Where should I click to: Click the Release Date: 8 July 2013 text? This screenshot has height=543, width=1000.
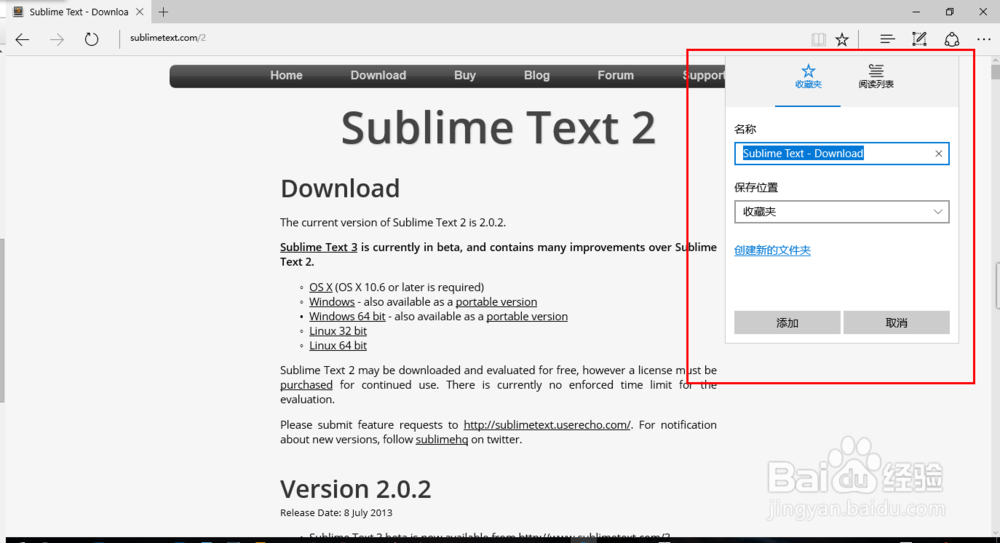tap(336, 513)
